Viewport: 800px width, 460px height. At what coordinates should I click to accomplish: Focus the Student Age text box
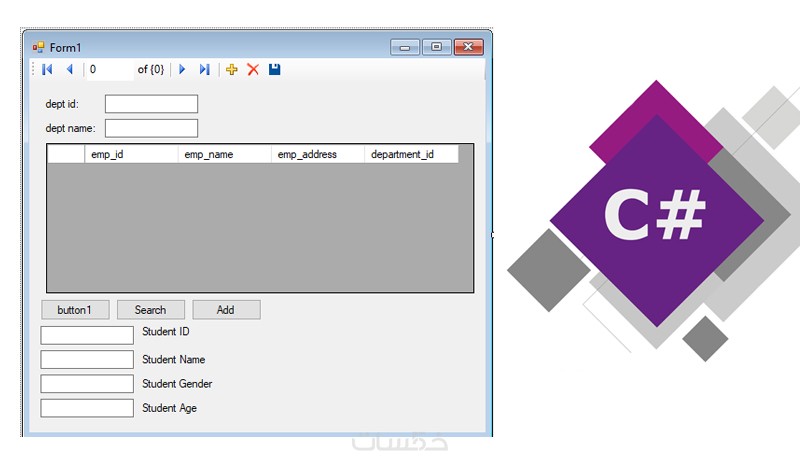click(87, 408)
